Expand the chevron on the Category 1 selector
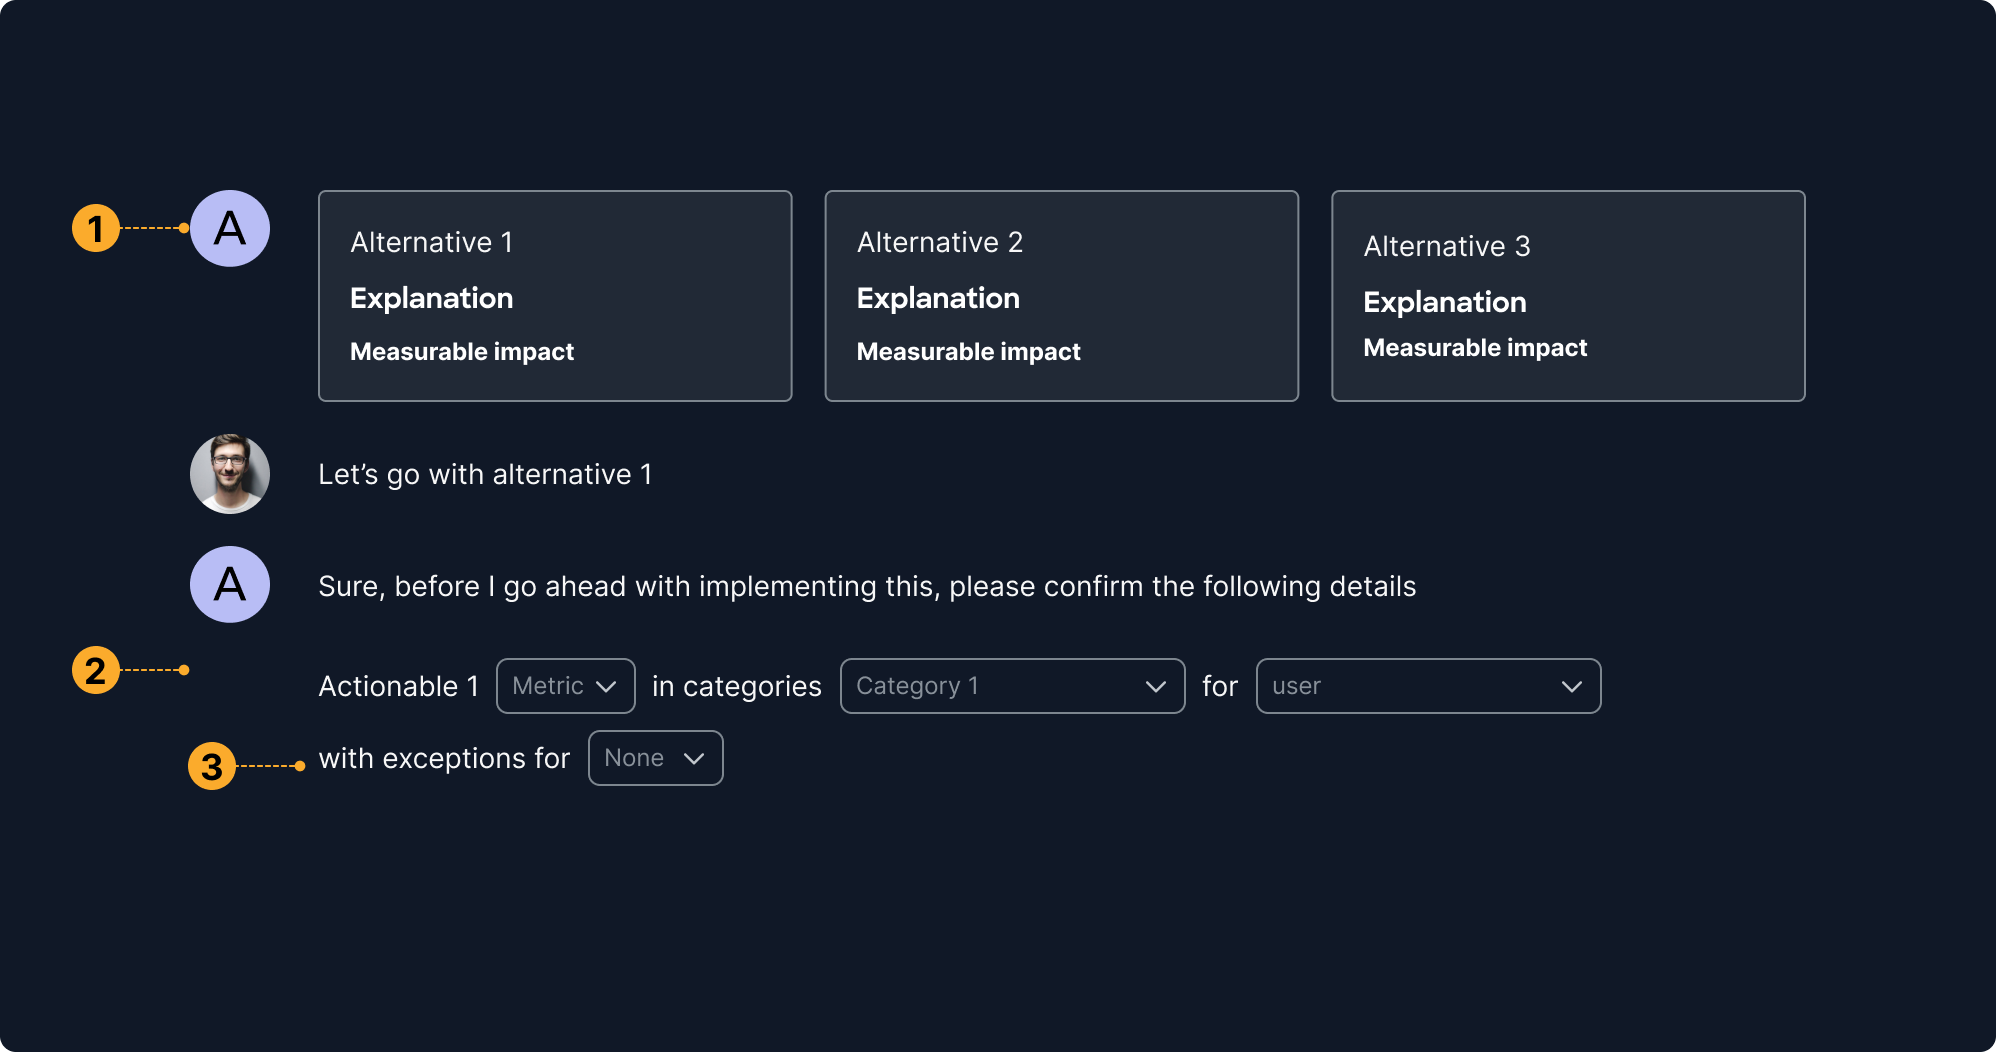 (1156, 686)
